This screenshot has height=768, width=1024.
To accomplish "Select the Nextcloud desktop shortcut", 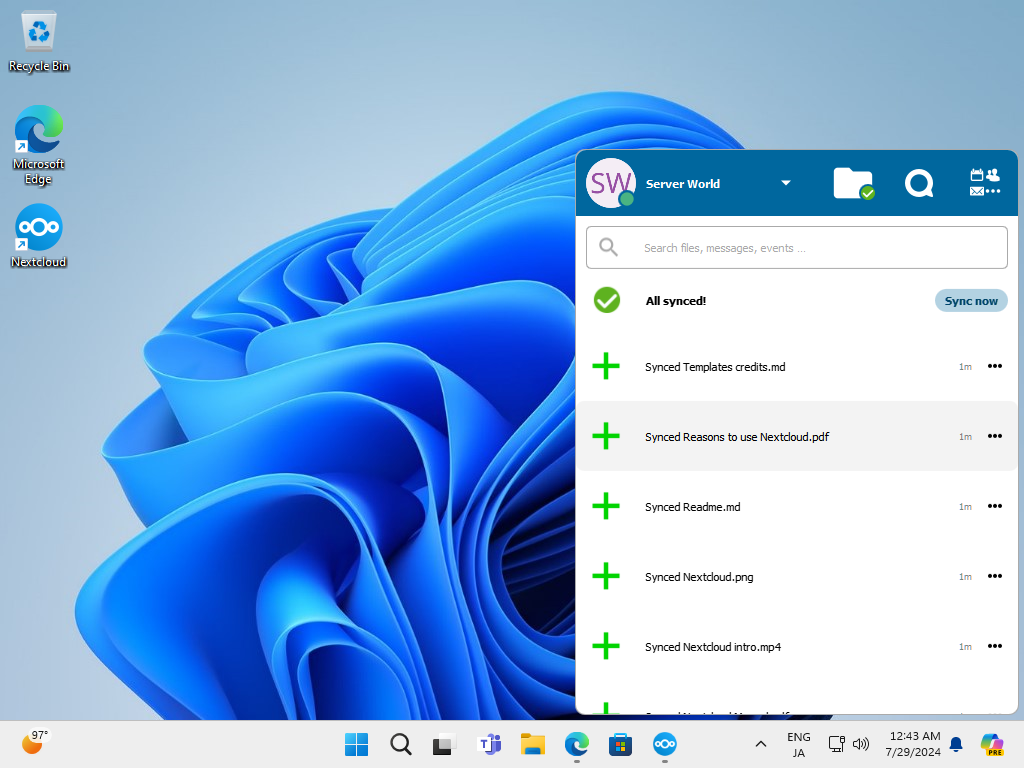I will point(39,236).
